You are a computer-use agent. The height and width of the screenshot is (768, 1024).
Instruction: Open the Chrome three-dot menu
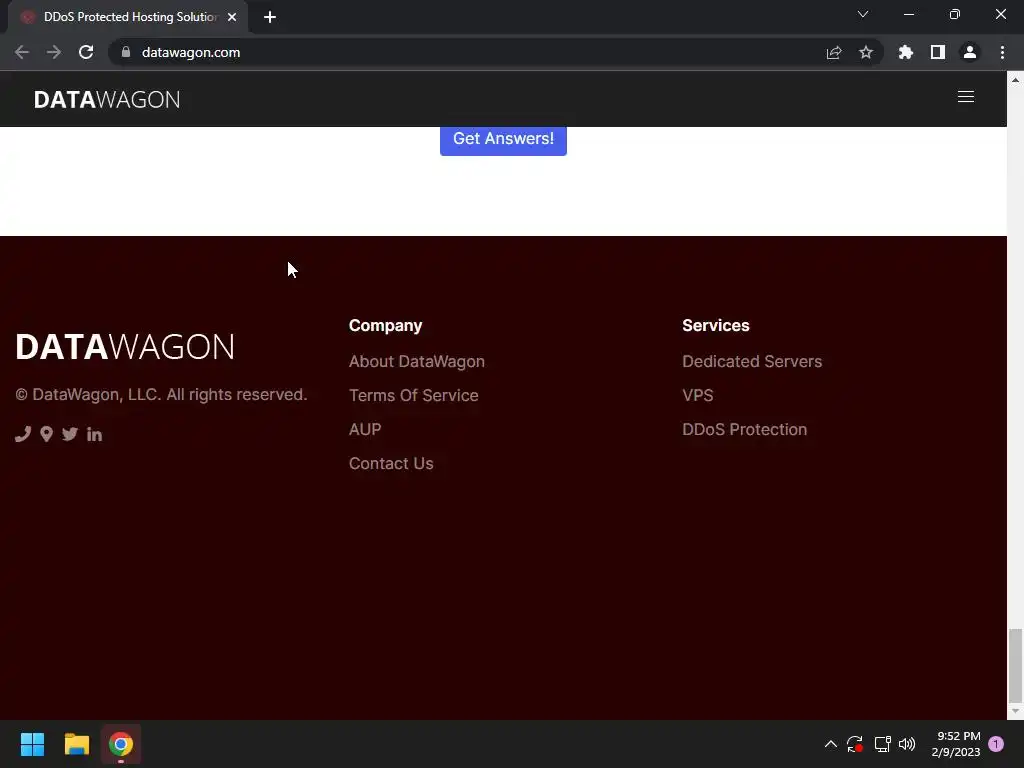pyautogui.click(x=1002, y=52)
